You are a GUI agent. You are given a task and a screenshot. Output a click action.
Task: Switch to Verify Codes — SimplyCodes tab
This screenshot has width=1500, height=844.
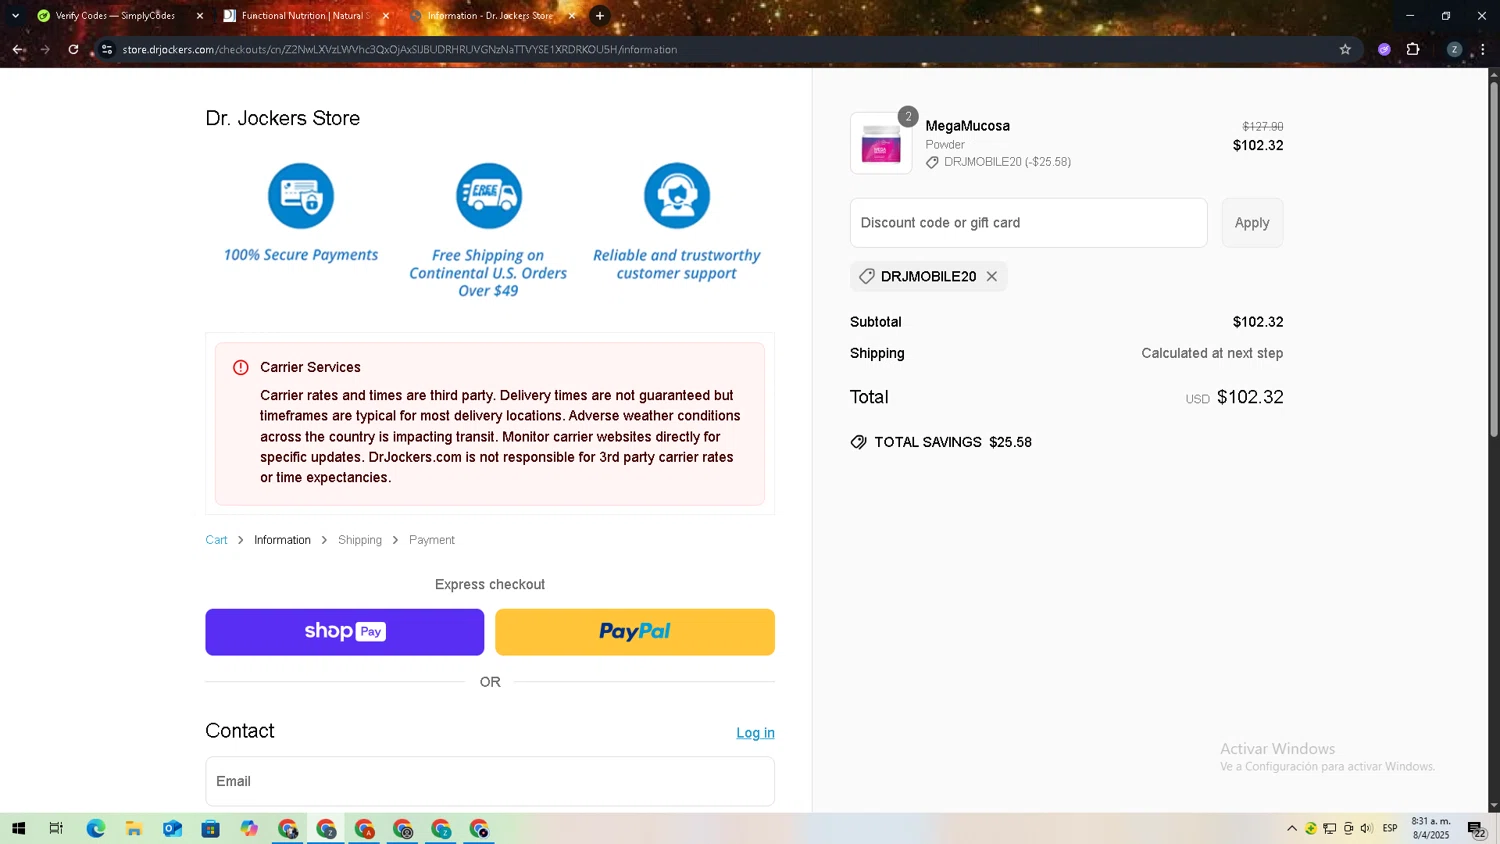point(115,16)
